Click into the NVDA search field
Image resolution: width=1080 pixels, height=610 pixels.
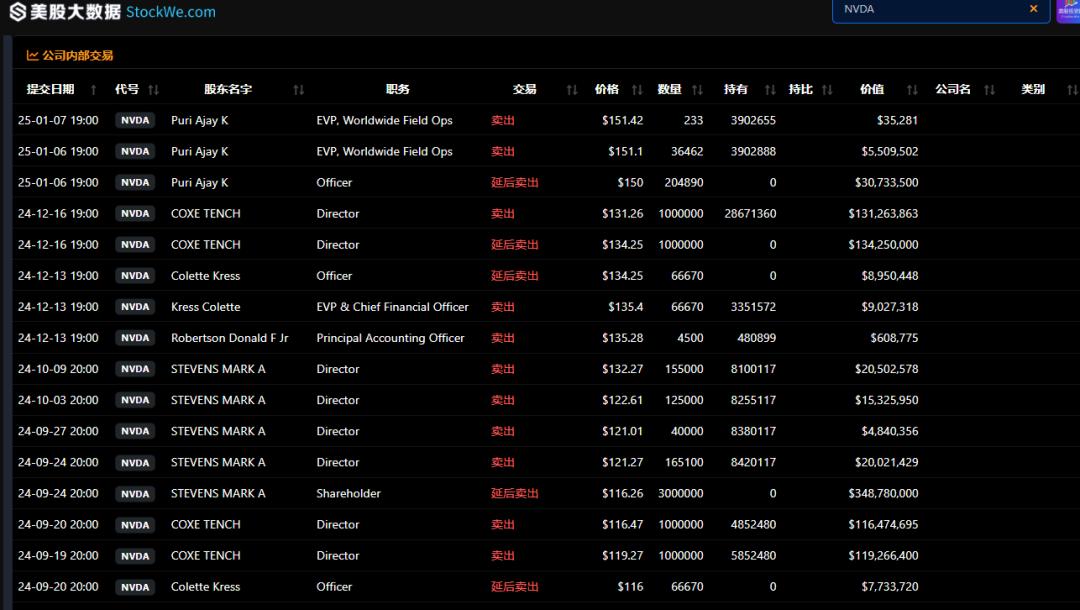point(930,9)
